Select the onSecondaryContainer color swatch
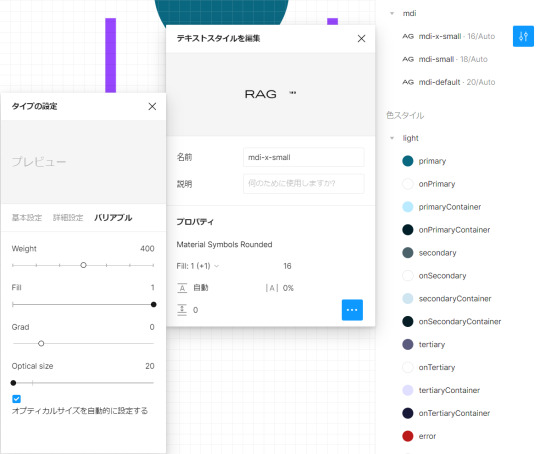Image resolution: width=540 pixels, height=454 pixels. tap(408, 321)
